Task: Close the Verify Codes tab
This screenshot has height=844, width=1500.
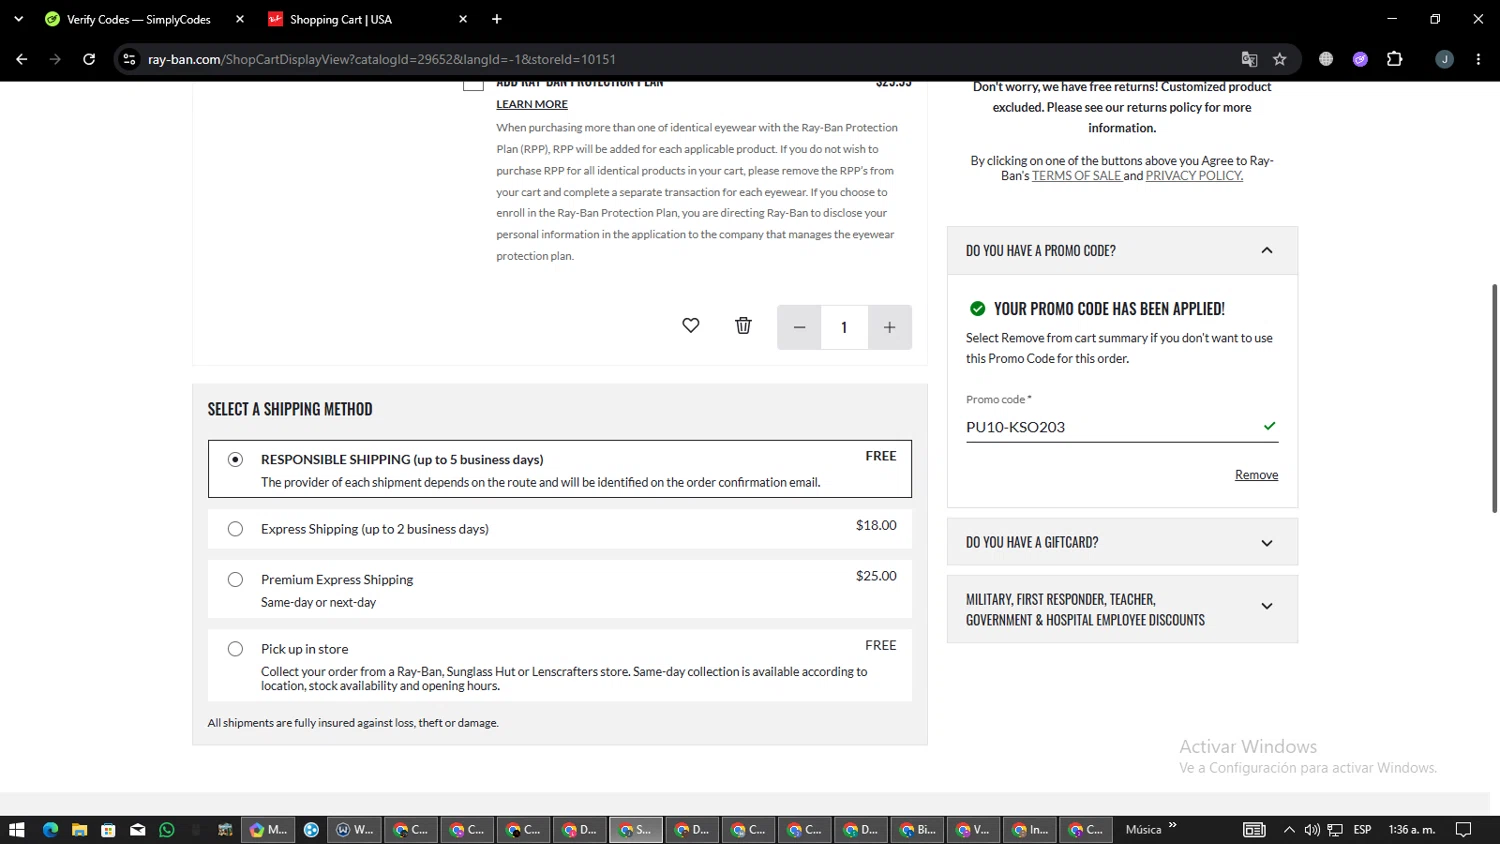Action: coord(240,19)
